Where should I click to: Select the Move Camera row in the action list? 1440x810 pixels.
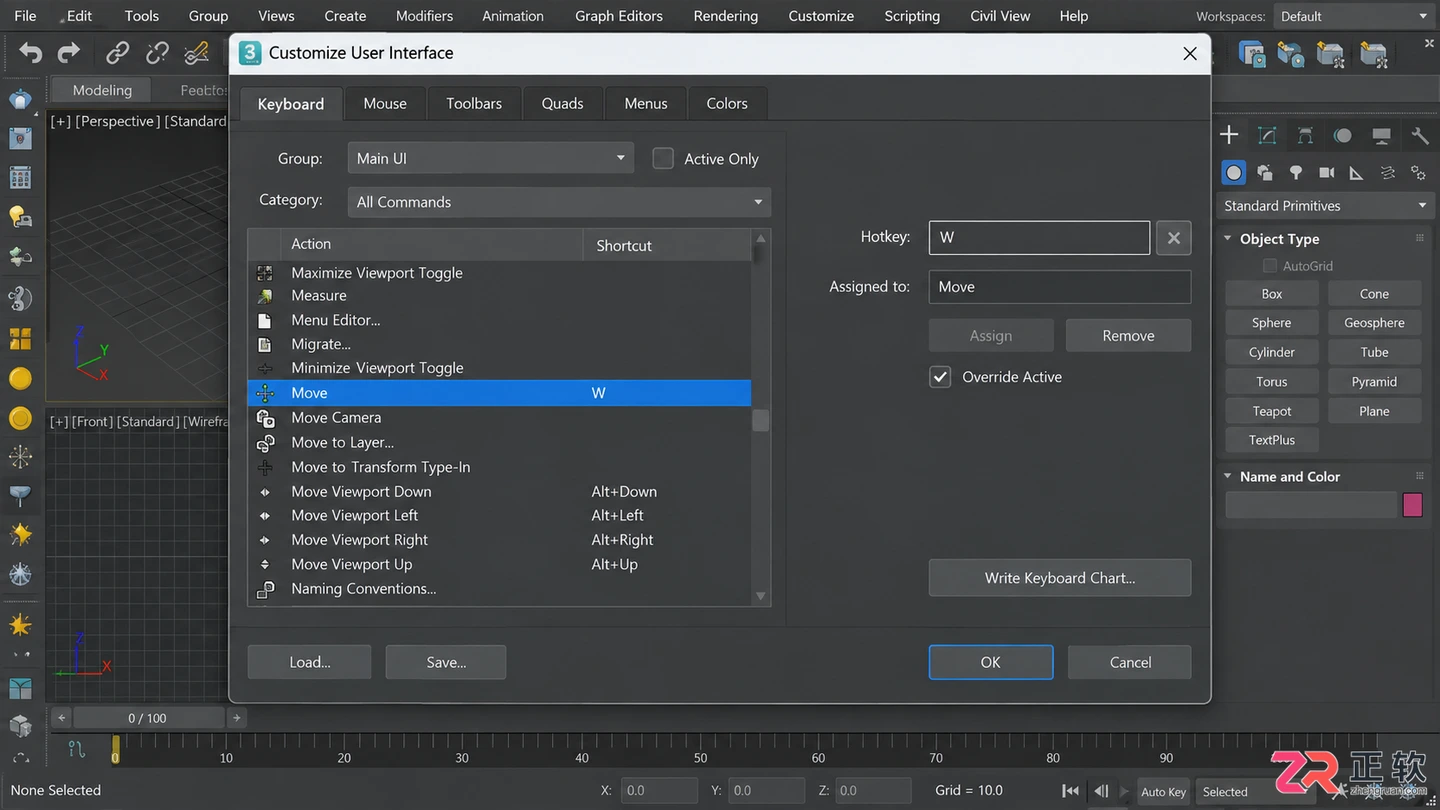(x=499, y=418)
